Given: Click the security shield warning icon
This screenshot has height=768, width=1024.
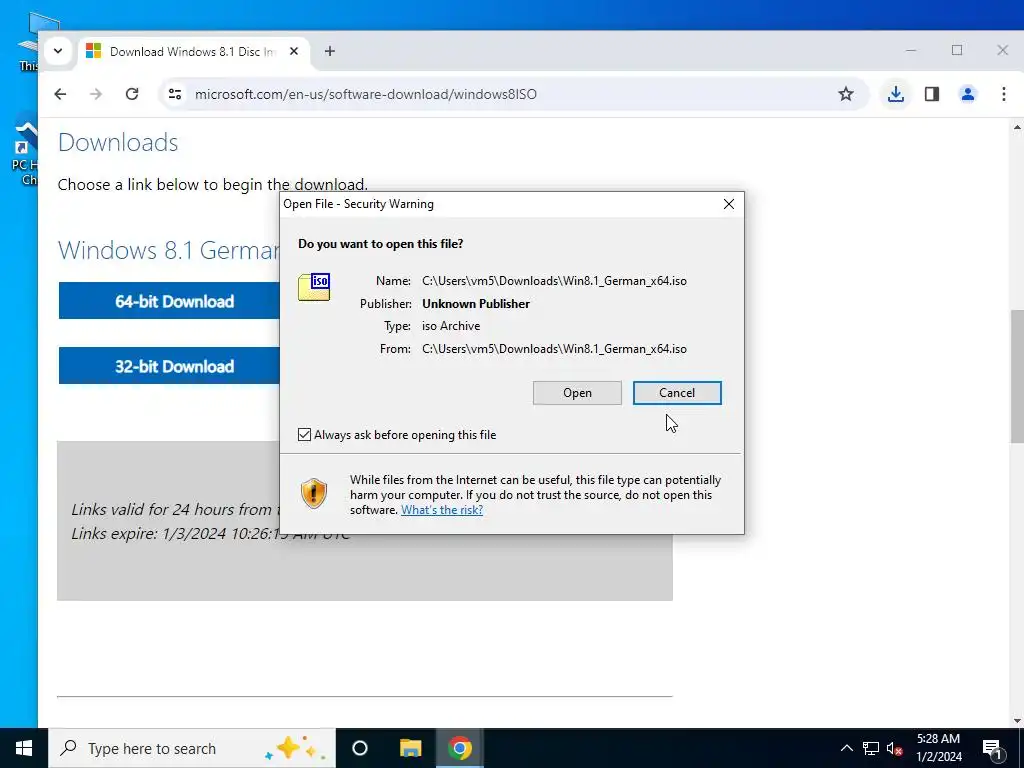Looking at the screenshot, I should pyautogui.click(x=313, y=493).
